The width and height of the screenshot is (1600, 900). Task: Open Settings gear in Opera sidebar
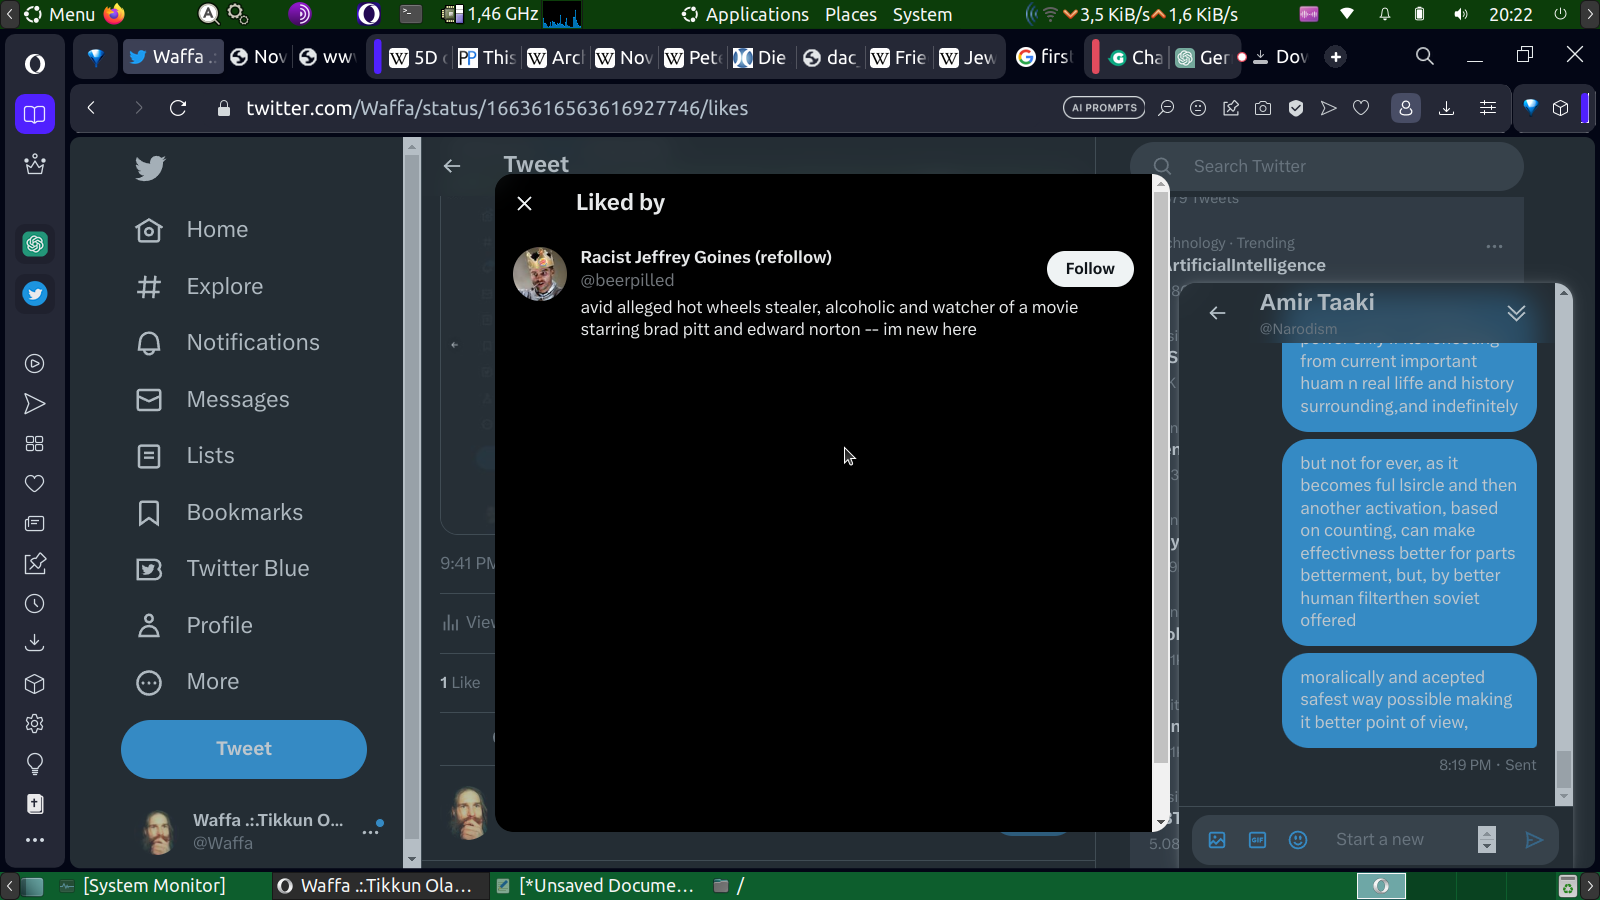(x=35, y=724)
